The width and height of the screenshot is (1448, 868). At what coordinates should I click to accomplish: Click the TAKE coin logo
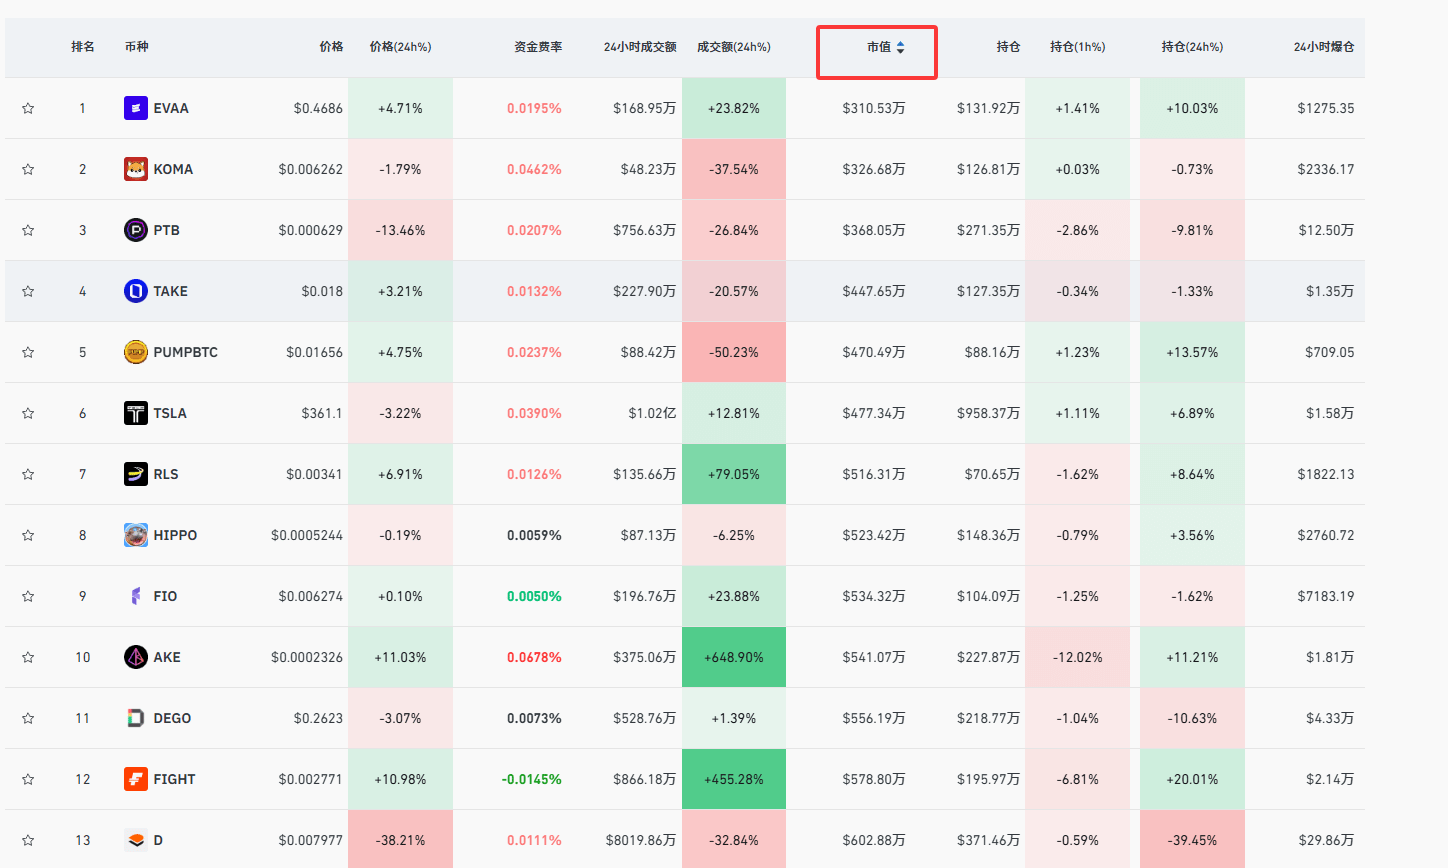coord(136,291)
